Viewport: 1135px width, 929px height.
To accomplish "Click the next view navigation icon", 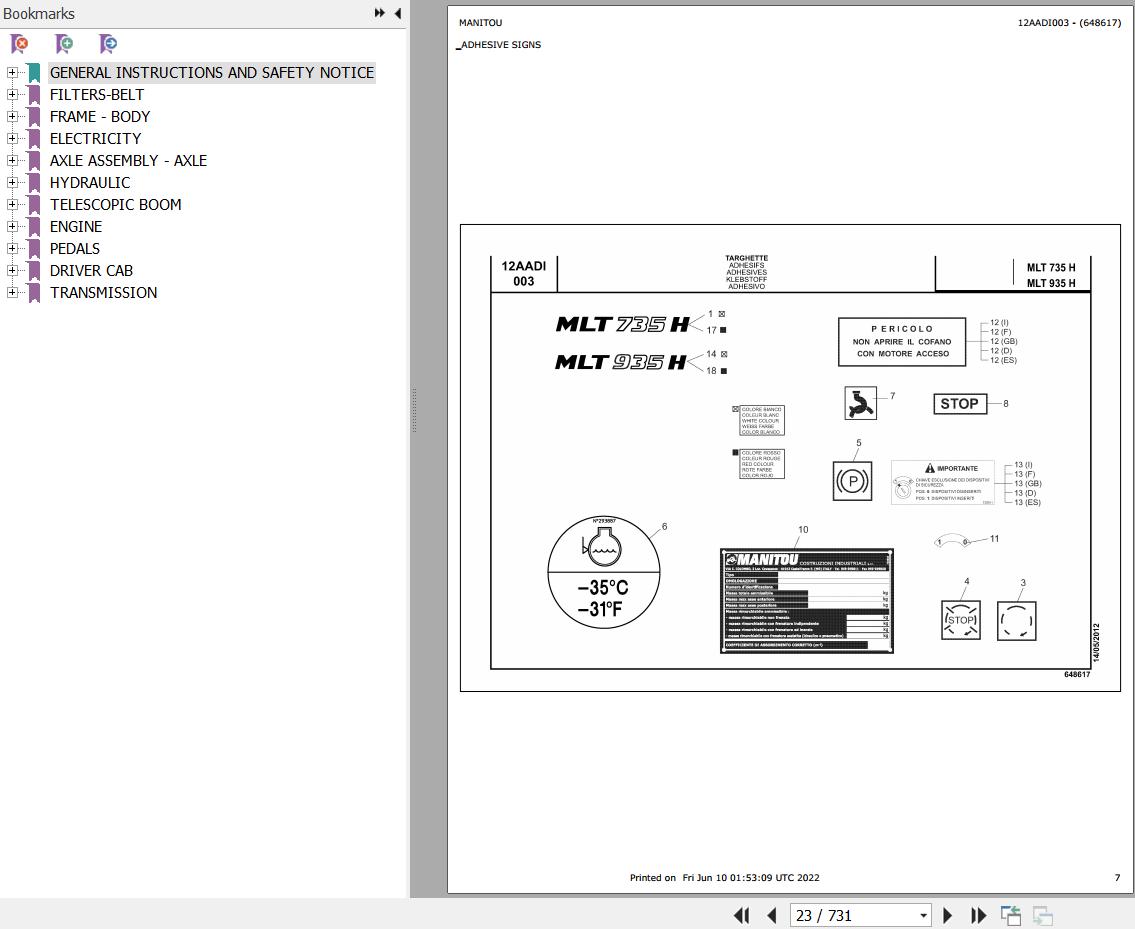I will (1042, 915).
